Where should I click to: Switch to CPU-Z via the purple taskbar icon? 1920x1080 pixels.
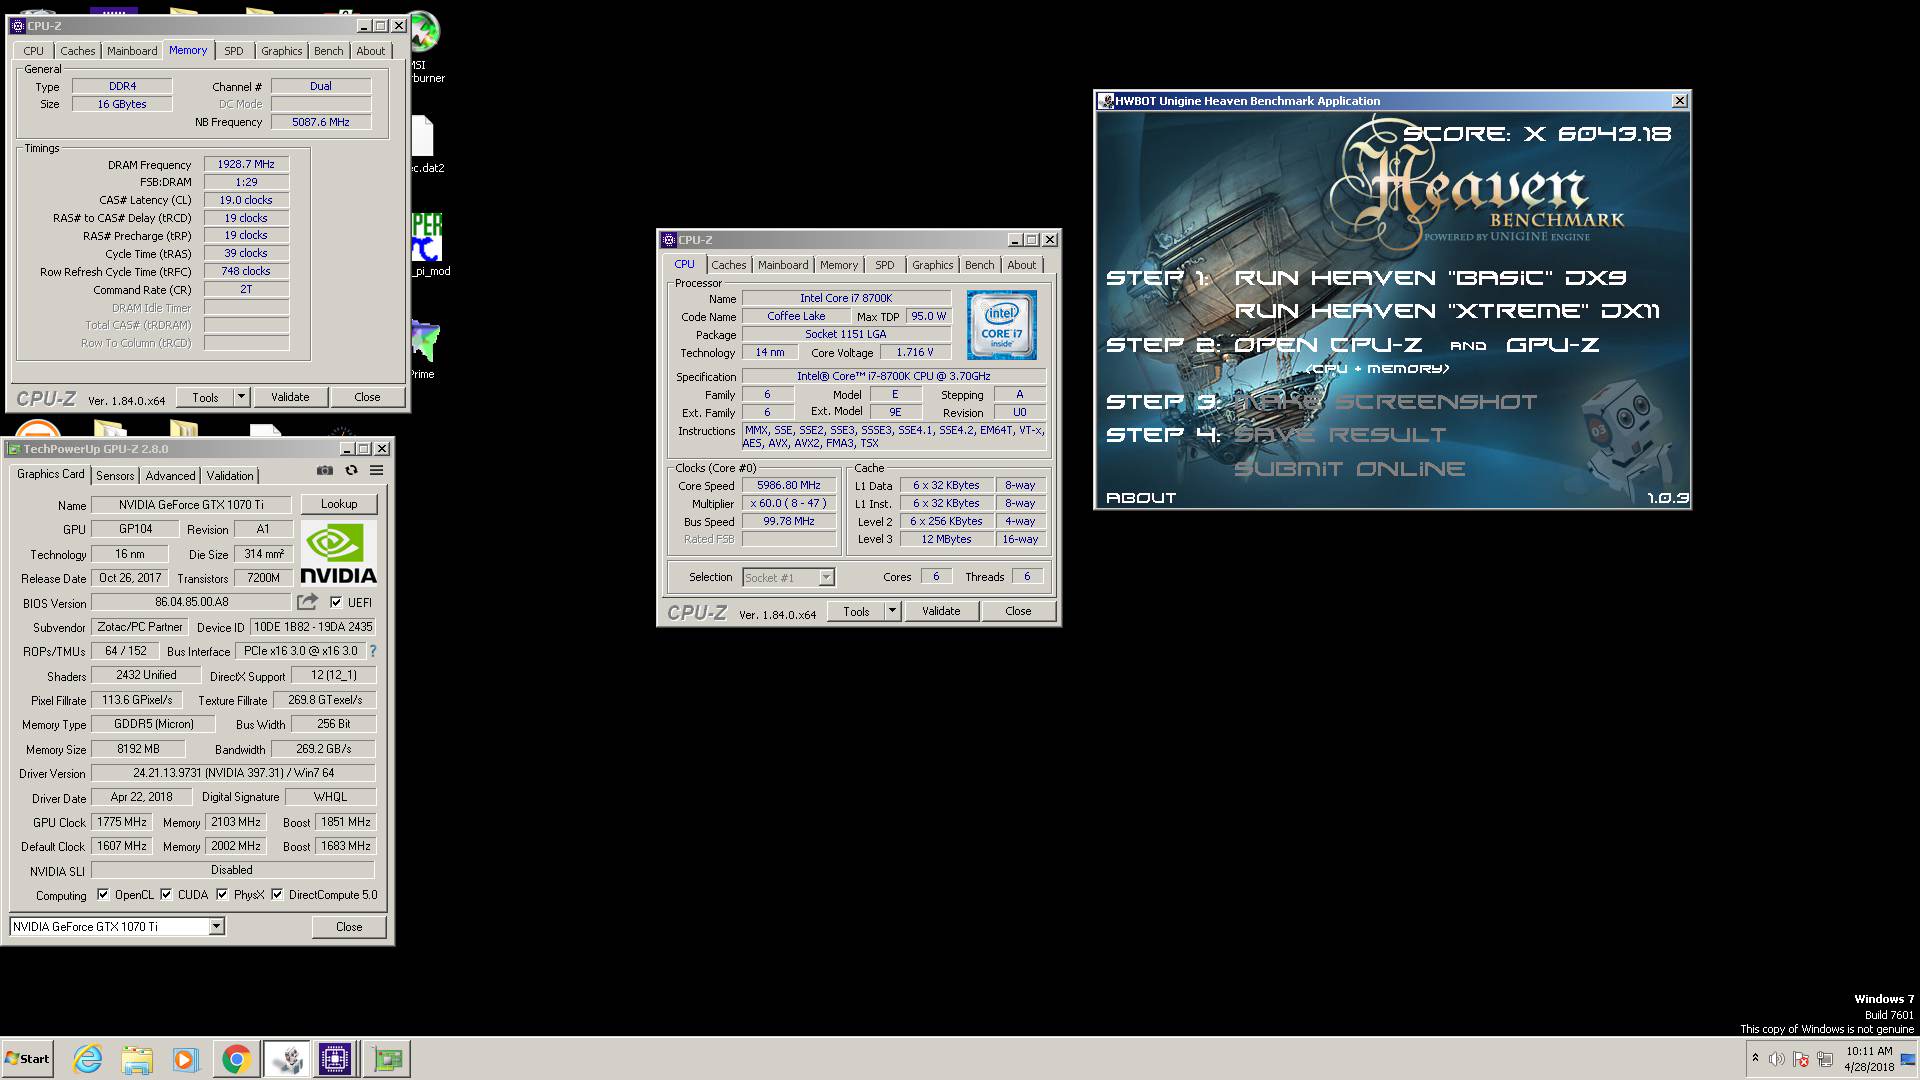point(335,1059)
